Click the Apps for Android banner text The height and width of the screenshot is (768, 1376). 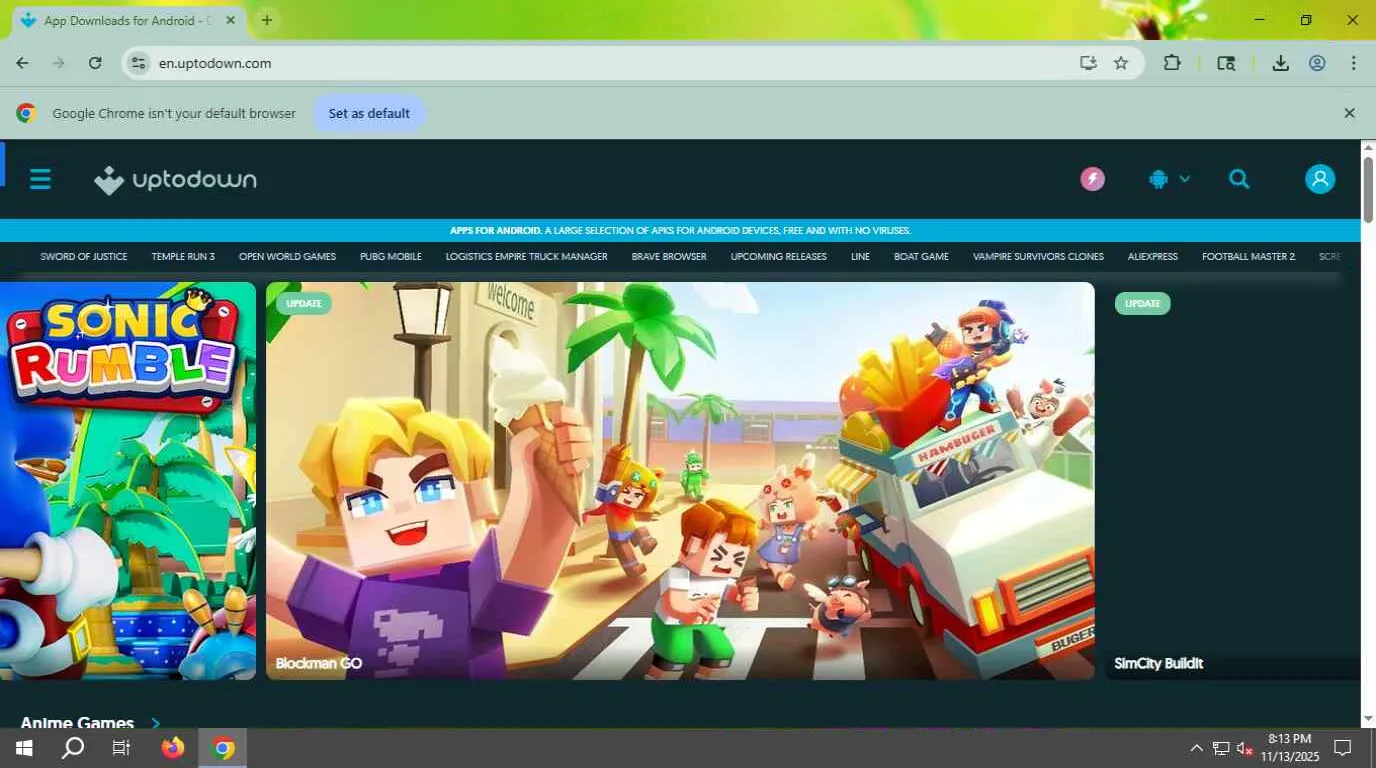coord(680,230)
